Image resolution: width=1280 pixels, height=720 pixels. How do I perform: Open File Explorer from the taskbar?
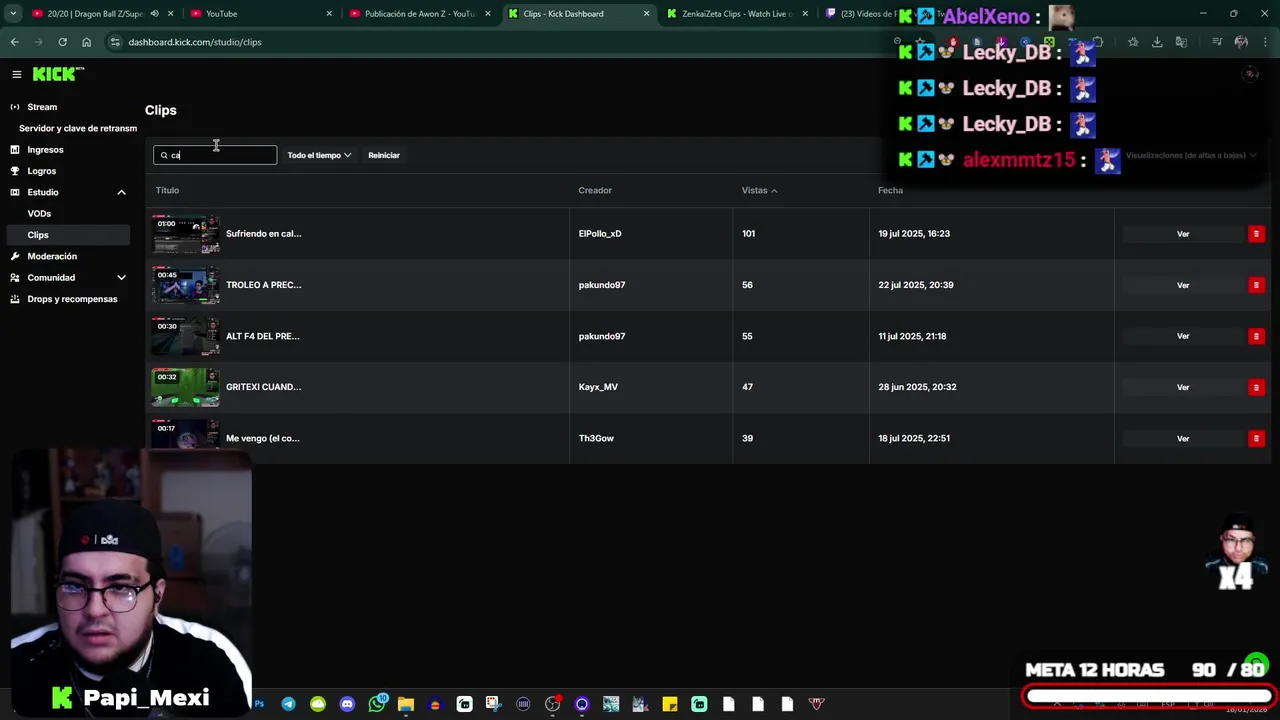tap(406, 704)
